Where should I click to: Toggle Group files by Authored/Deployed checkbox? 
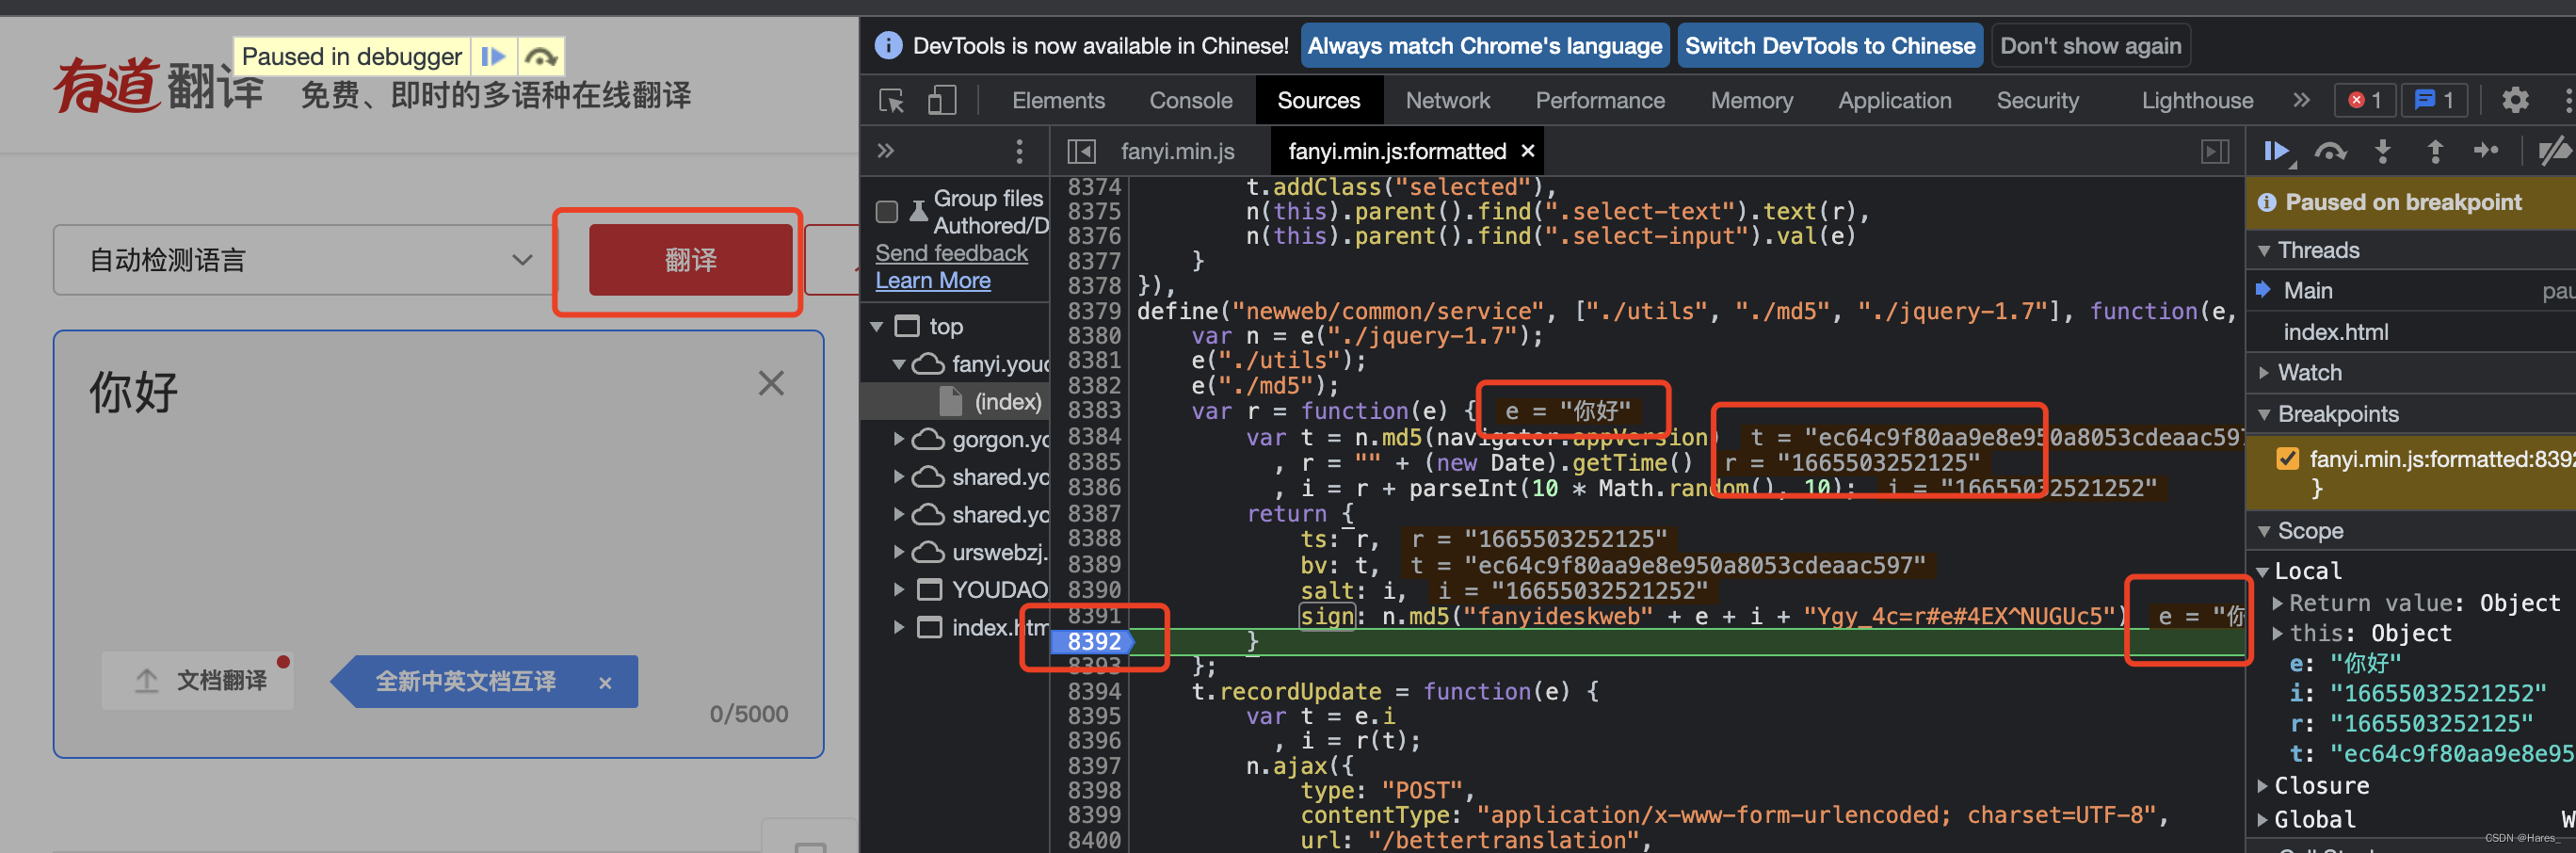[886, 211]
